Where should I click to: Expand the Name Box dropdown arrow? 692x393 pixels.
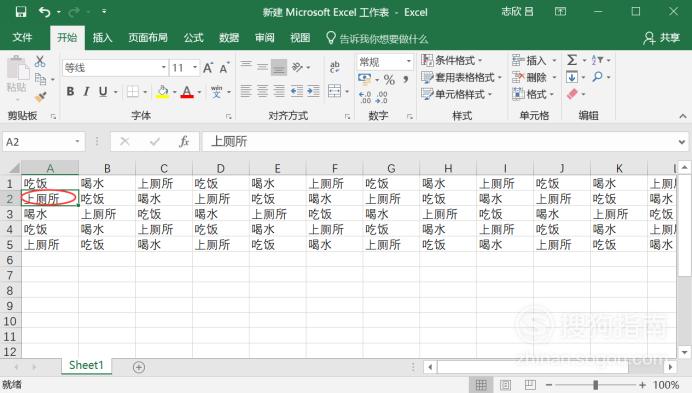[77, 142]
